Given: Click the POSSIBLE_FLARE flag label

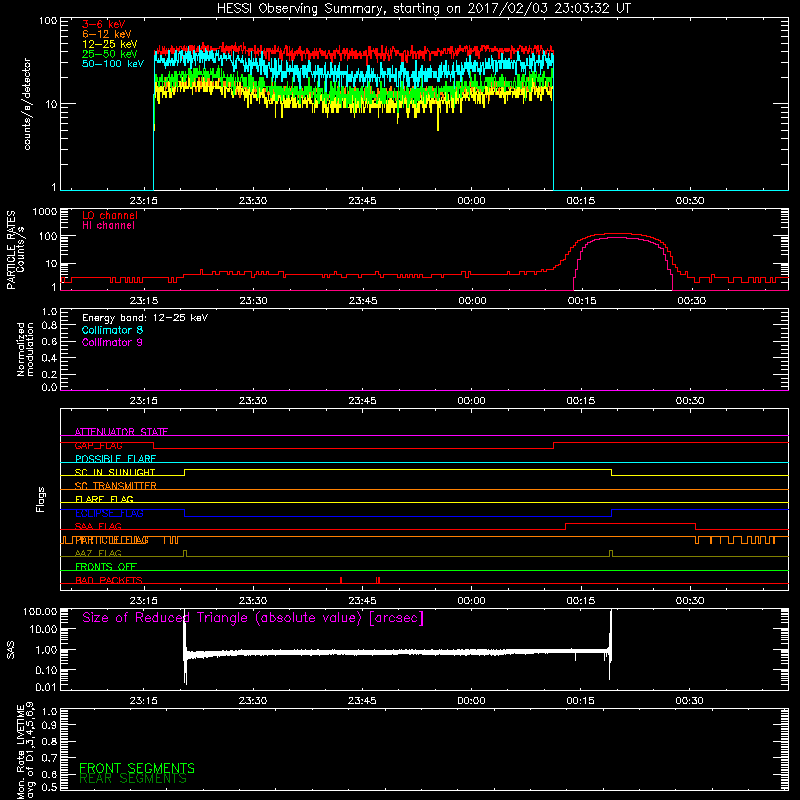Looking at the screenshot, I should pyautogui.click(x=115, y=459).
